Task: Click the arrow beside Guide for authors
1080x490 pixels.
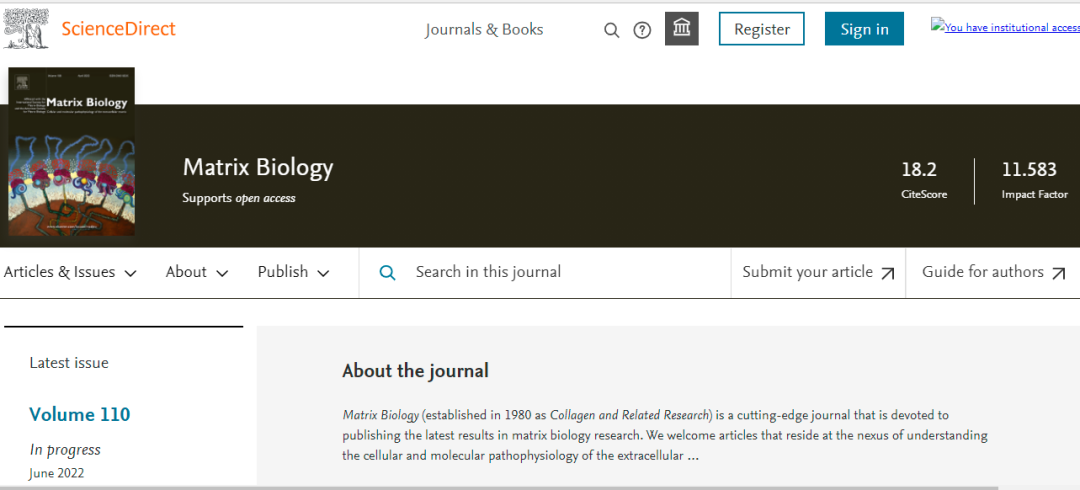Action: [x=1059, y=273]
